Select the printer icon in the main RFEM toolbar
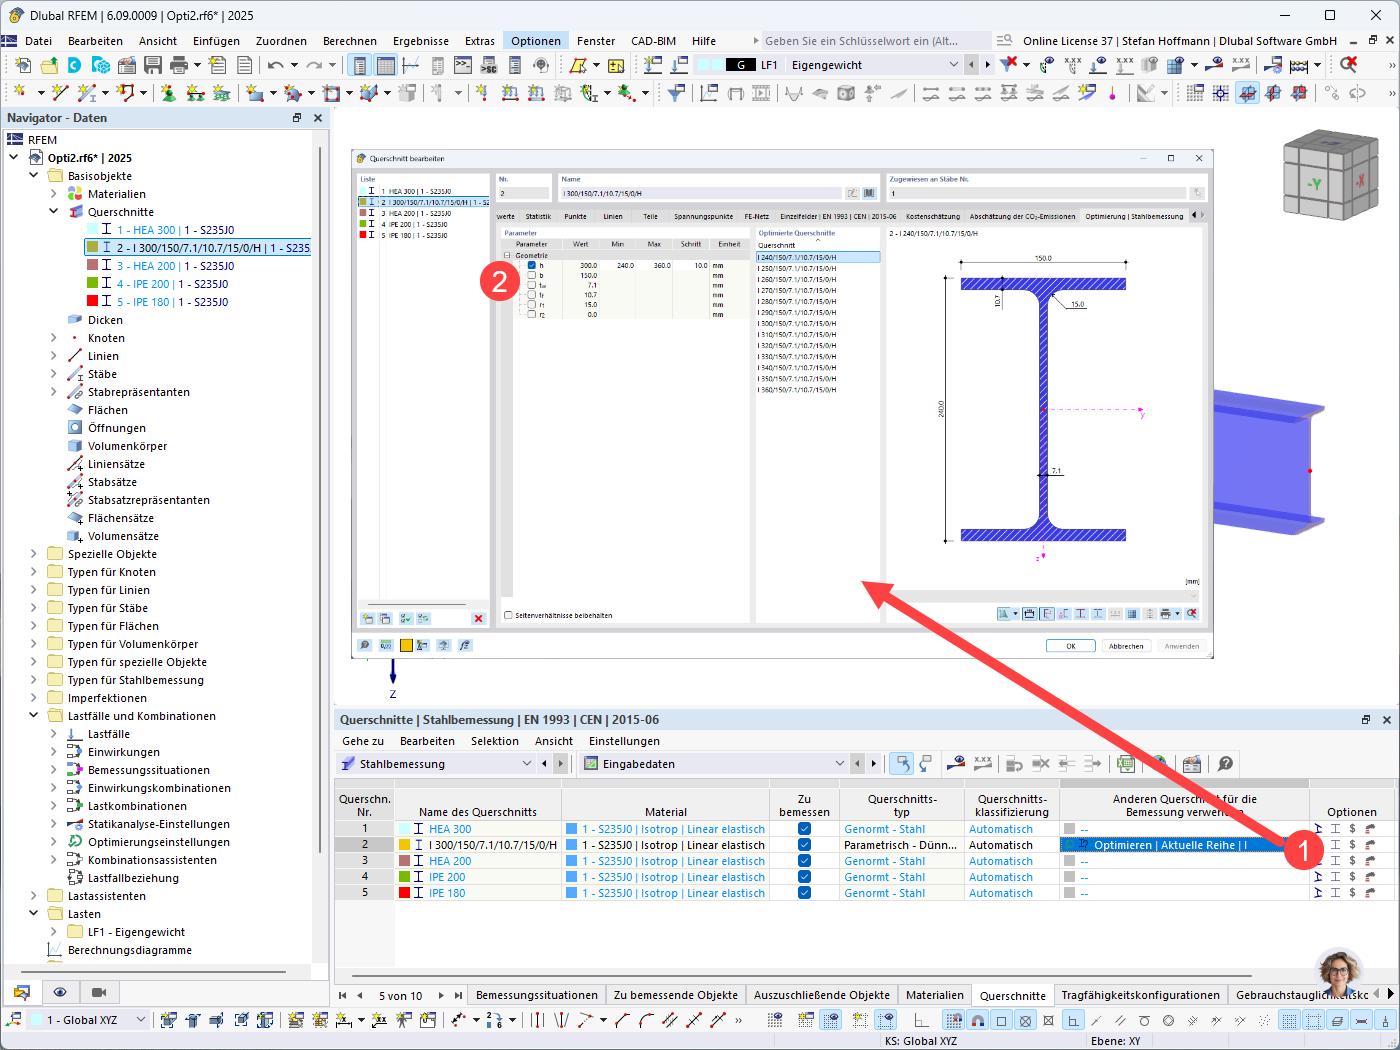 point(179,63)
